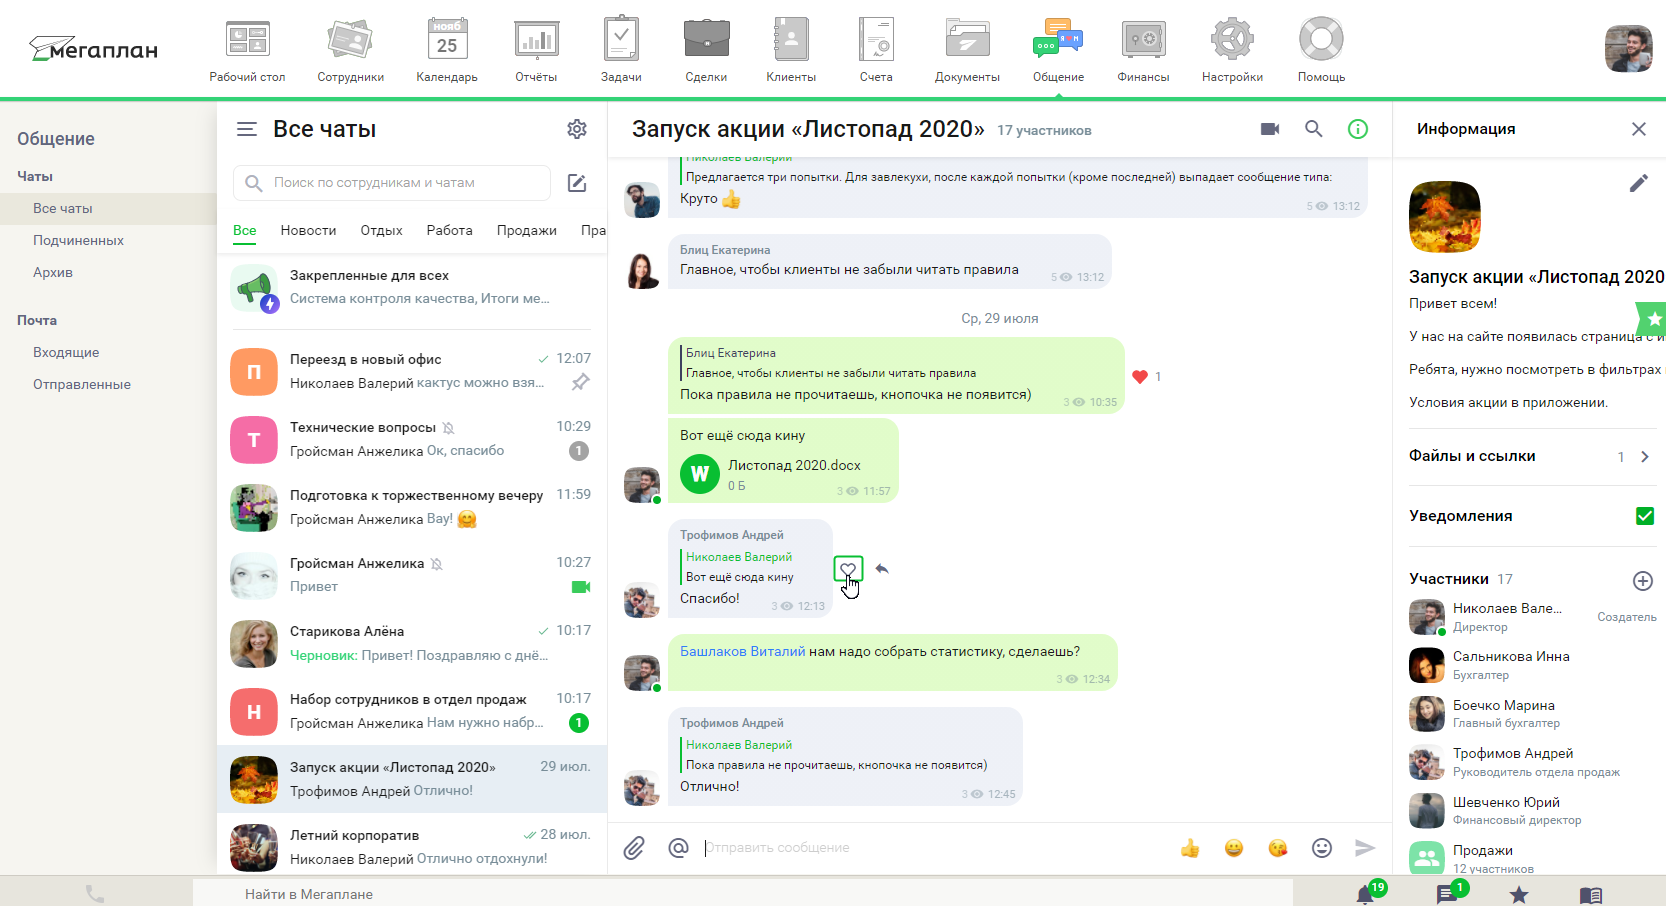Select the Все tab
The height and width of the screenshot is (906, 1666).
click(245, 230)
